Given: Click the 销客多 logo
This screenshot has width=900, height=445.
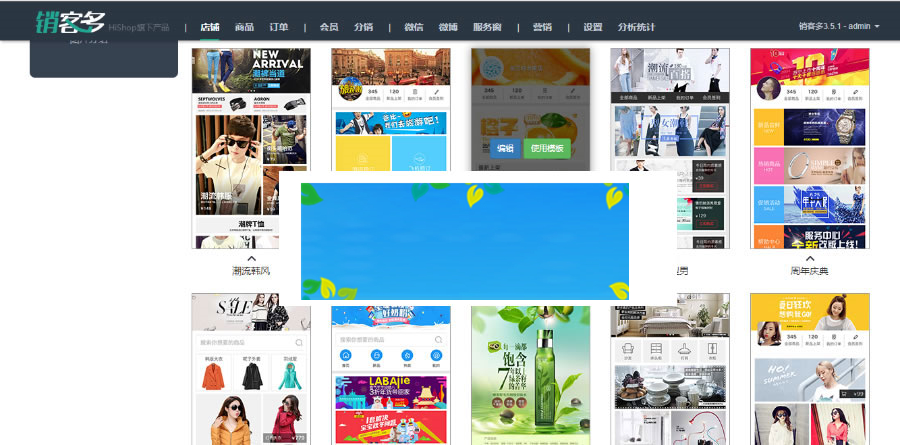Looking at the screenshot, I should coord(68,22).
